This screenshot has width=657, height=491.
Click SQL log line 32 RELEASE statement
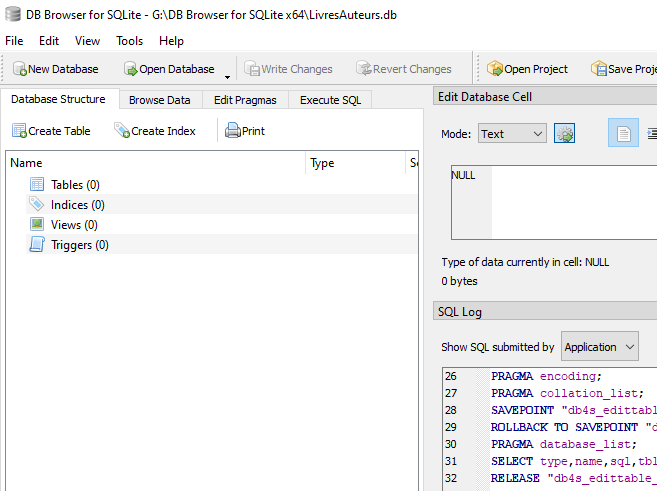tap(574, 478)
